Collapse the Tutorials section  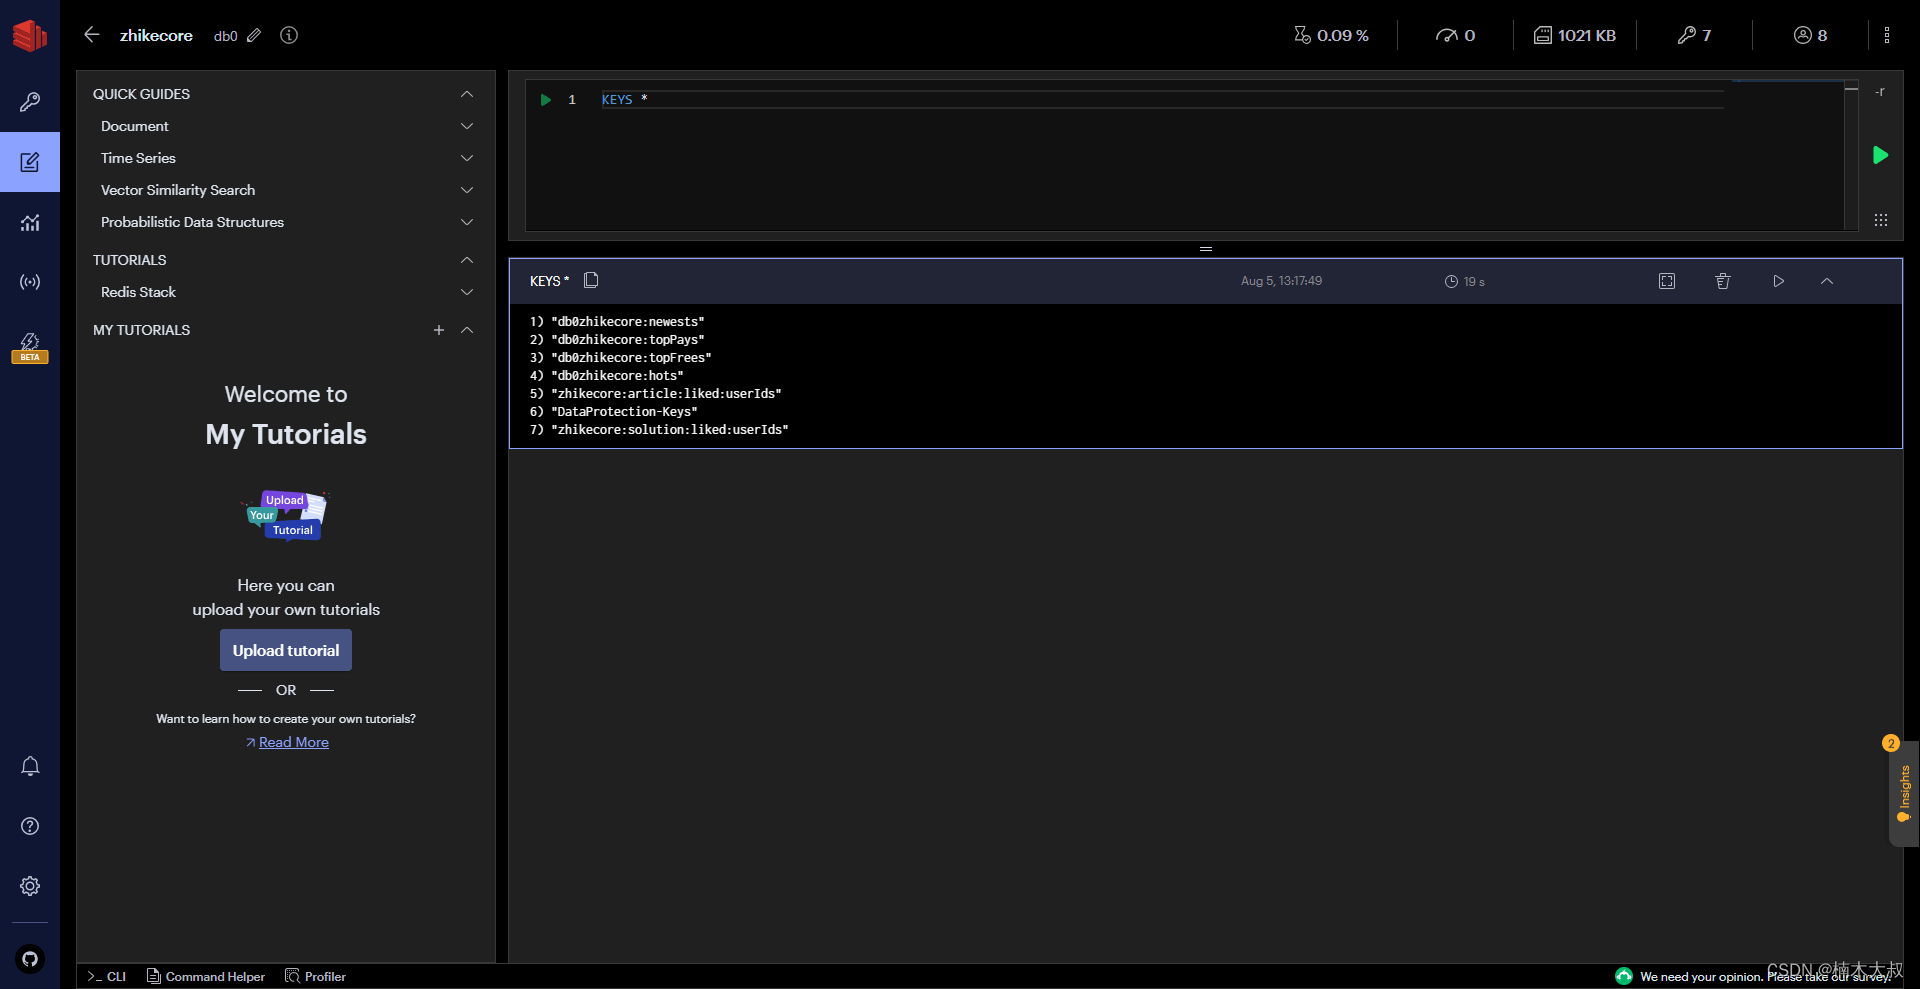coord(467,260)
